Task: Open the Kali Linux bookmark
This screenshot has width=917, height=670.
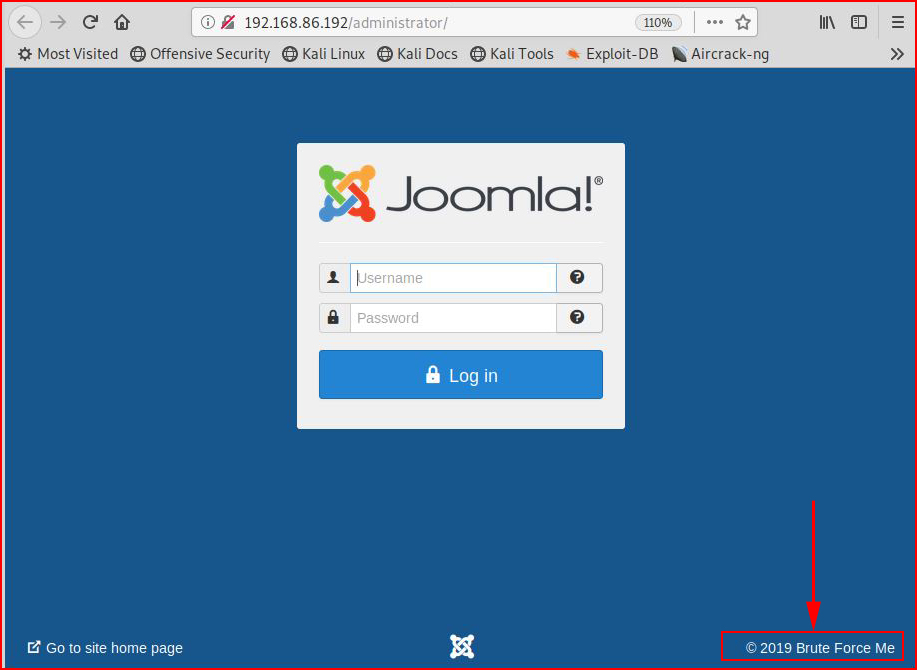Action: (x=323, y=54)
